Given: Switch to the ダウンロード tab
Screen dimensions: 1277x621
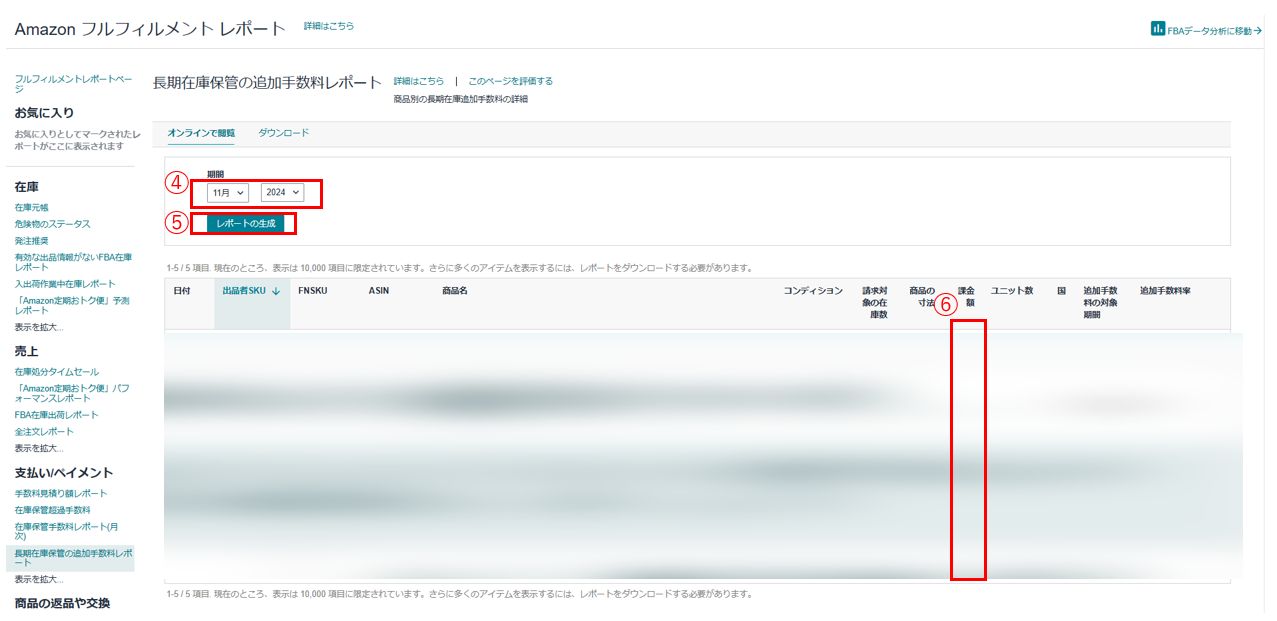Looking at the screenshot, I should [x=284, y=133].
